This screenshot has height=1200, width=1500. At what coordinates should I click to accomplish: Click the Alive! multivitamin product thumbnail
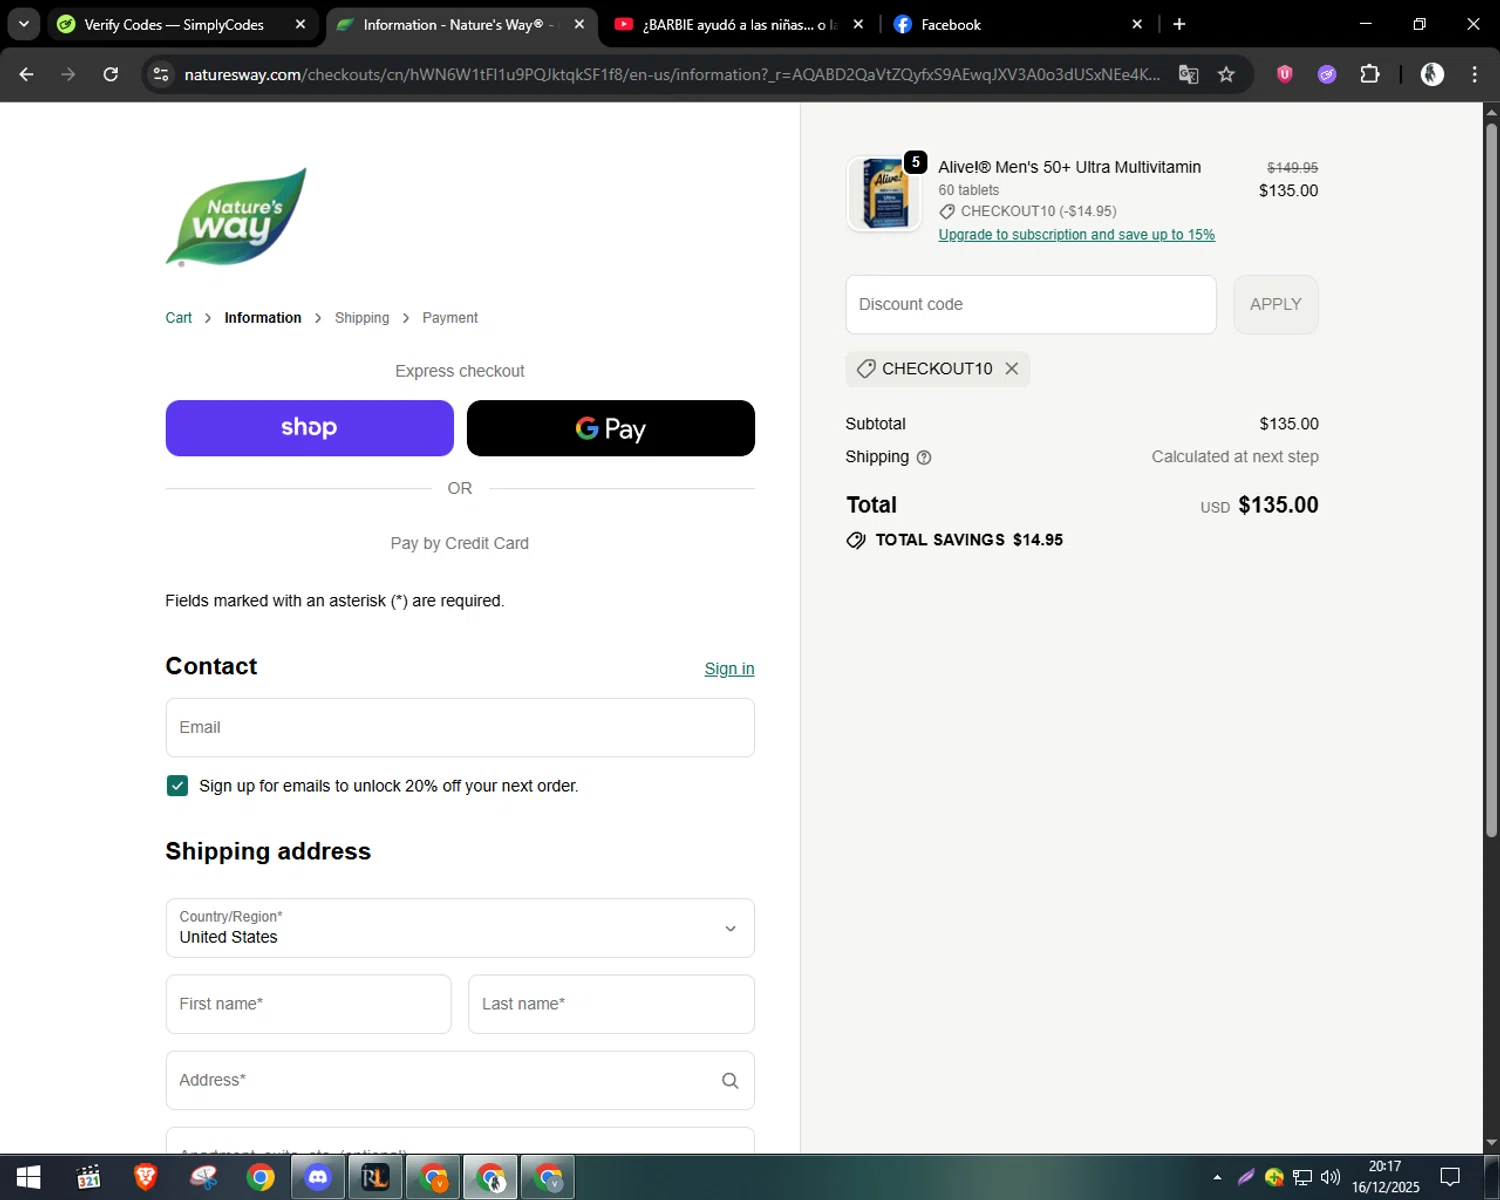tap(884, 194)
